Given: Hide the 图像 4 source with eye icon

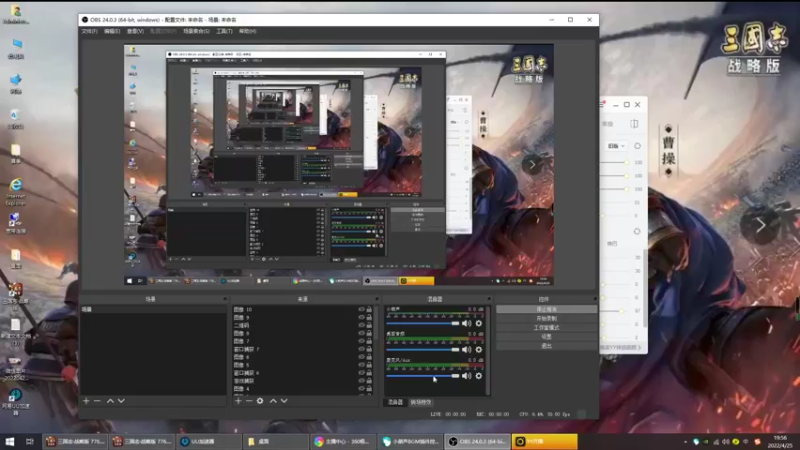Looking at the screenshot, I should pos(361,389).
